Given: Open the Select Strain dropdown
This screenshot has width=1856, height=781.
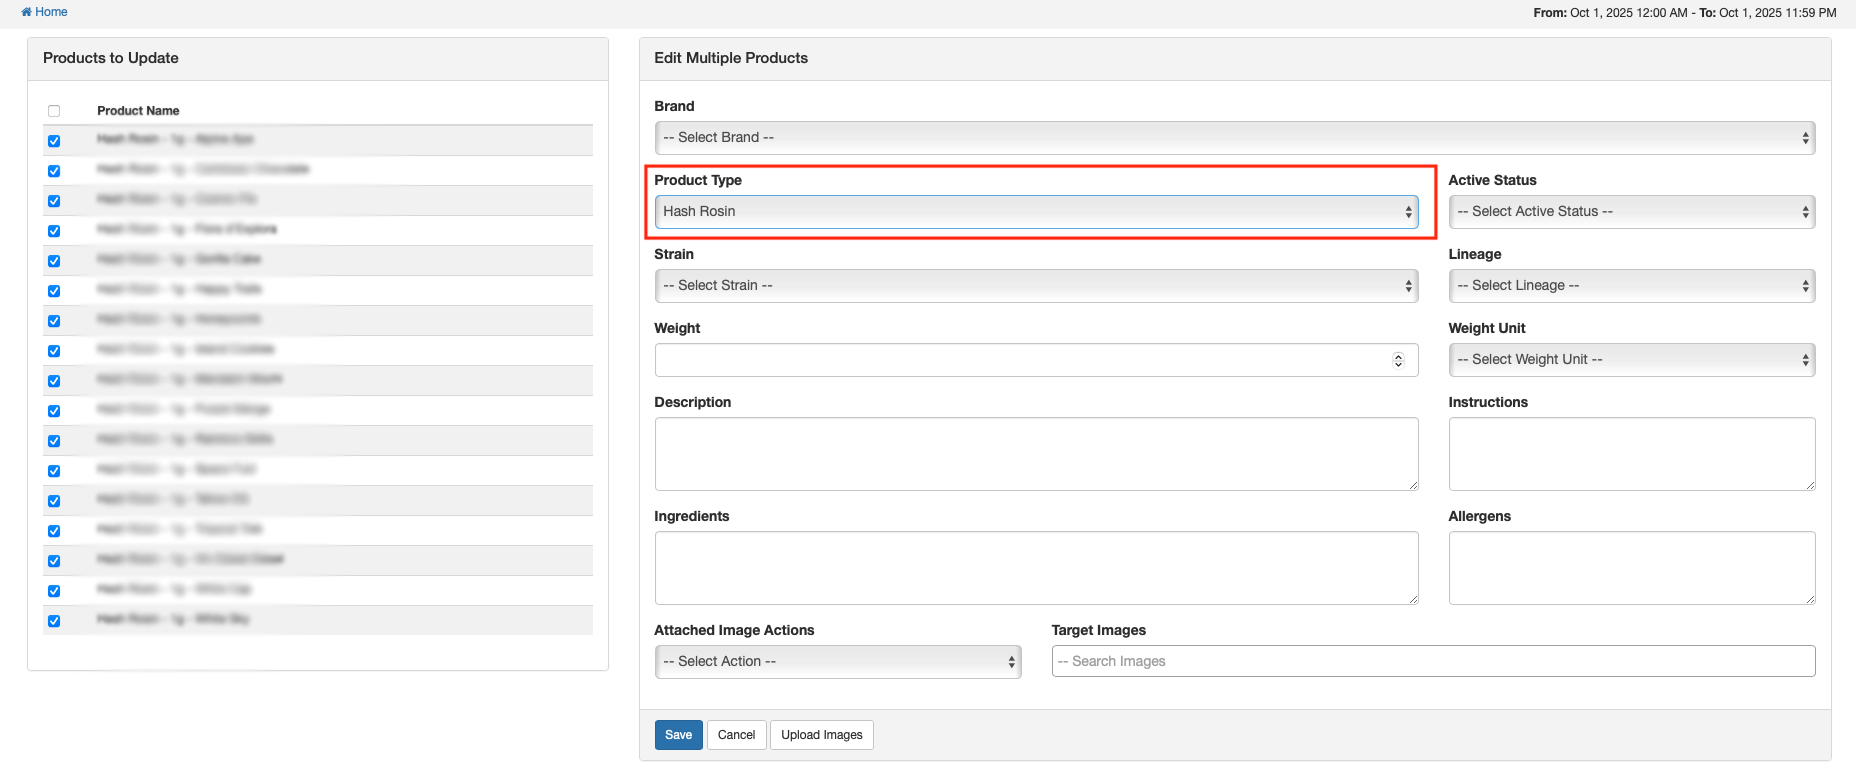Looking at the screenshot, I should pos(1036,286).
